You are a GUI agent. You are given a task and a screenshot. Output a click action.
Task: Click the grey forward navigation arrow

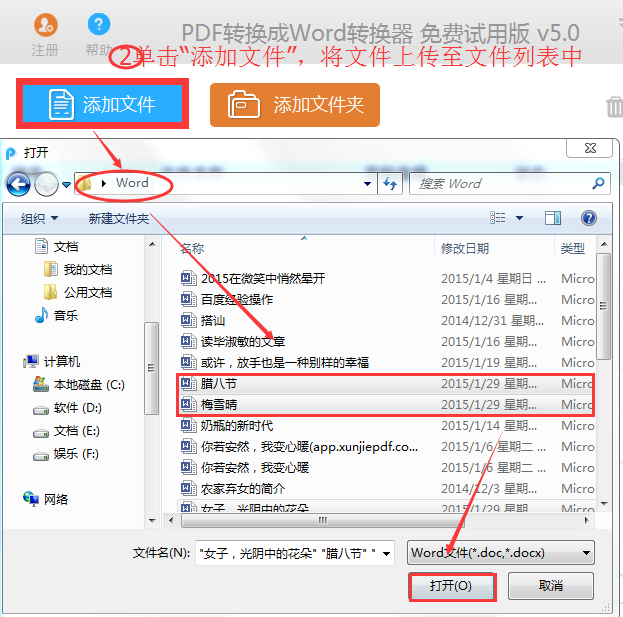click(x=46, y=184)
